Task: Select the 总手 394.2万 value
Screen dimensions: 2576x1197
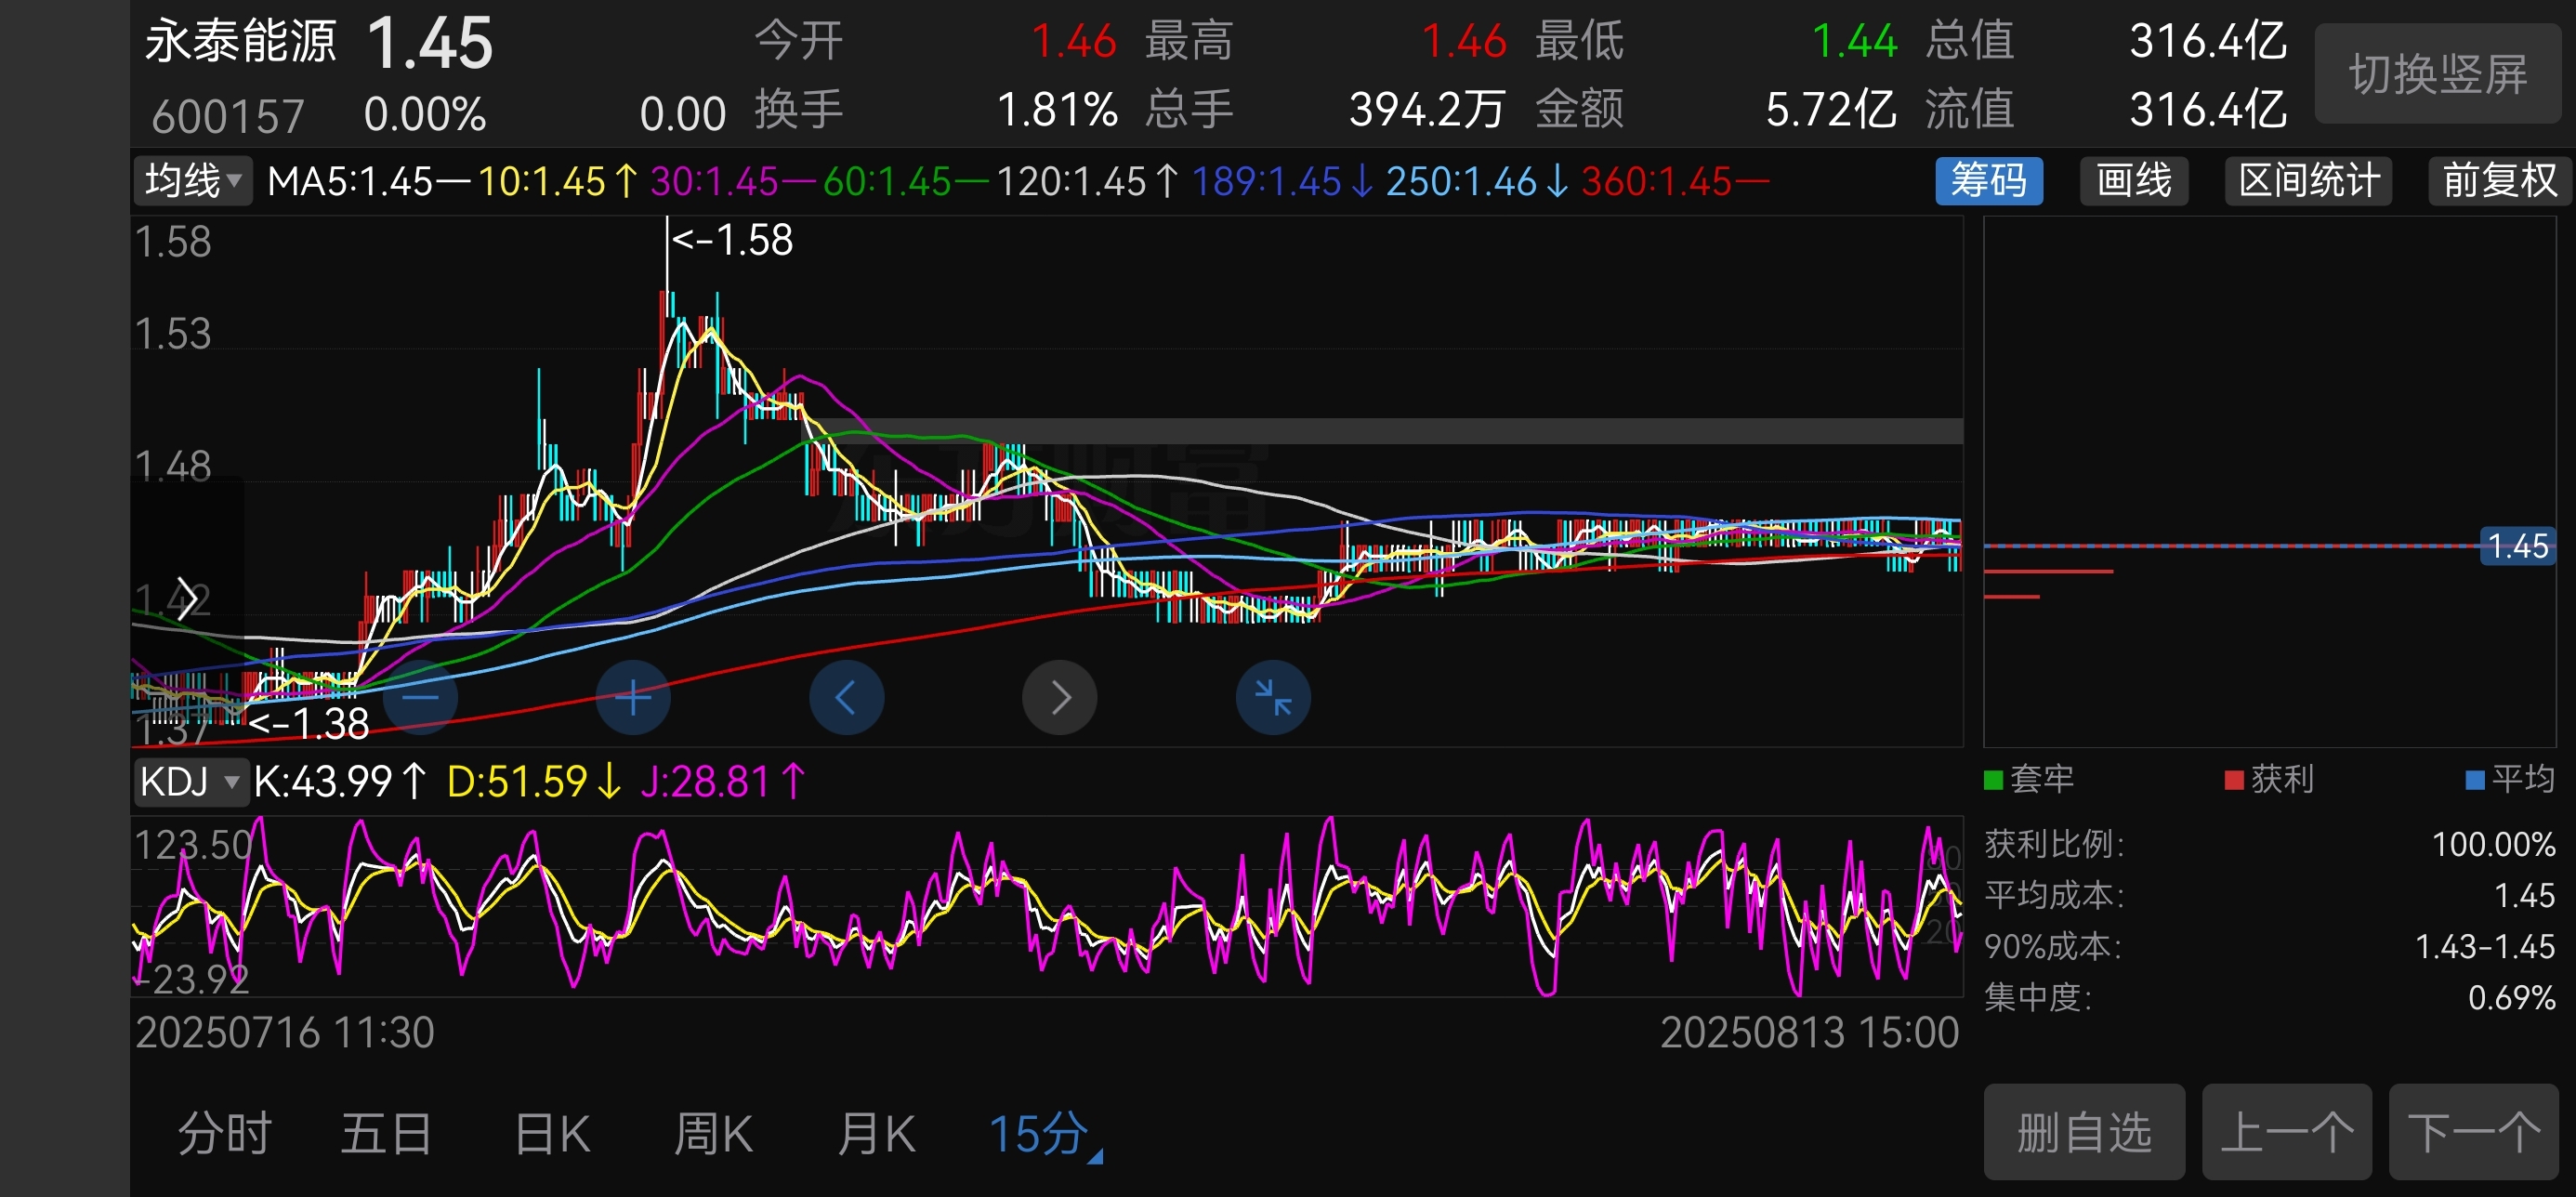Action: click(x=1426, y=109)
